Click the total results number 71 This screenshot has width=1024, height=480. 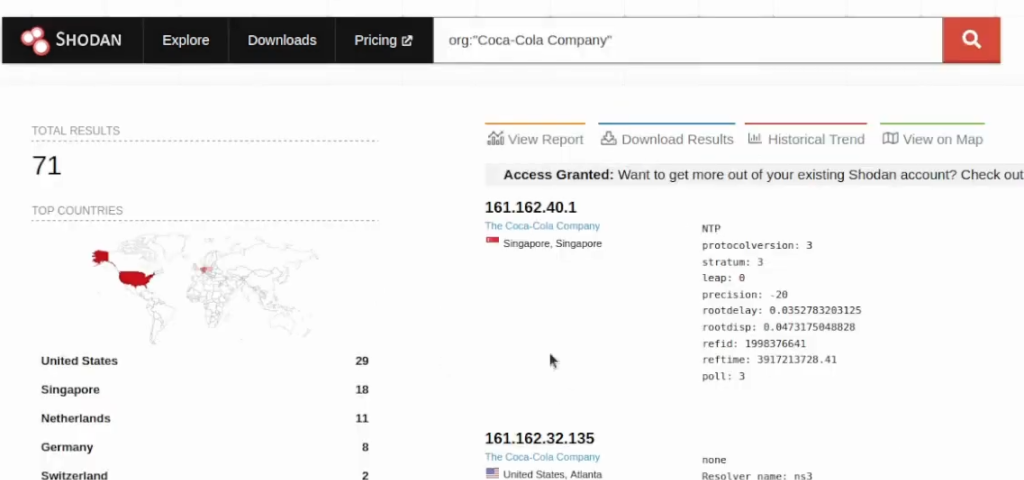[46, 166]
